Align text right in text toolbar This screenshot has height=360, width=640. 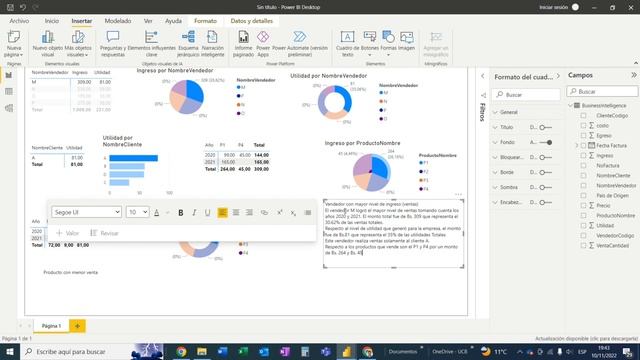coord(249,212)
